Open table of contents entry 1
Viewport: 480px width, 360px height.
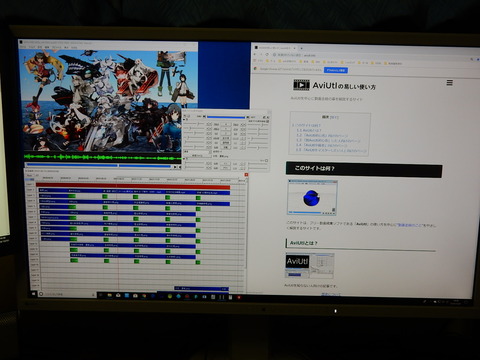pyautogui.click(x=307, y=125)
